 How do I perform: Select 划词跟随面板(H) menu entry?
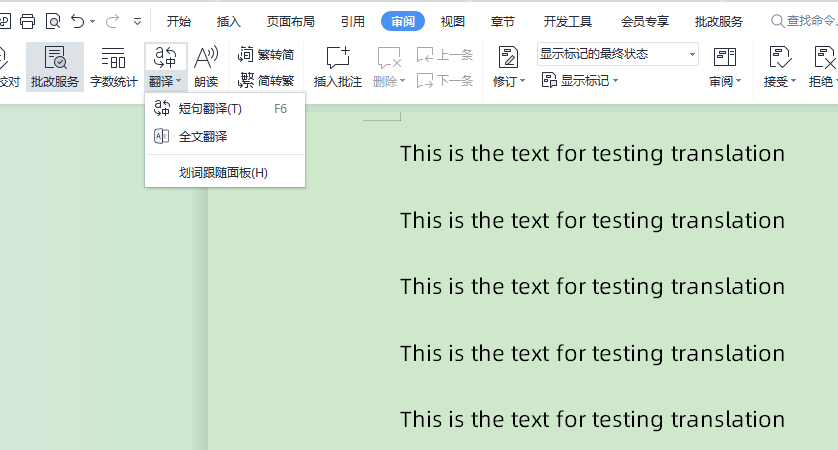tap(225, 173)
